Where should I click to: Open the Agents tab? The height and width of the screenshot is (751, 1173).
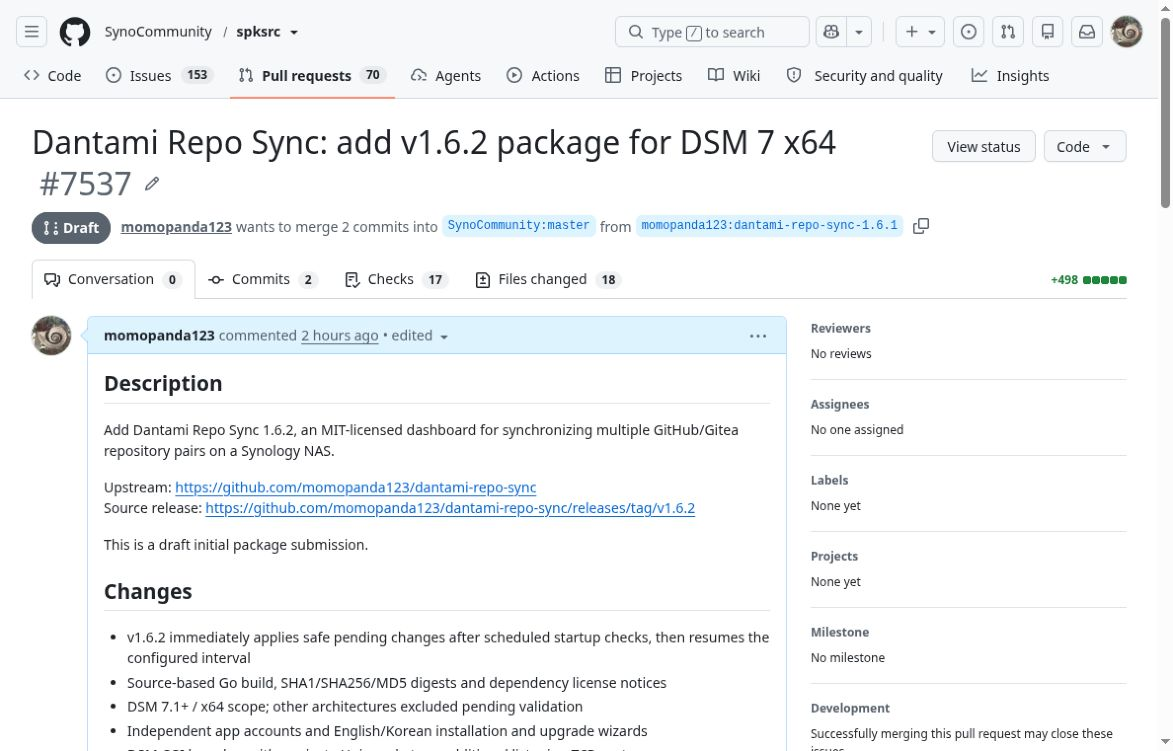(x=446, y=76)
